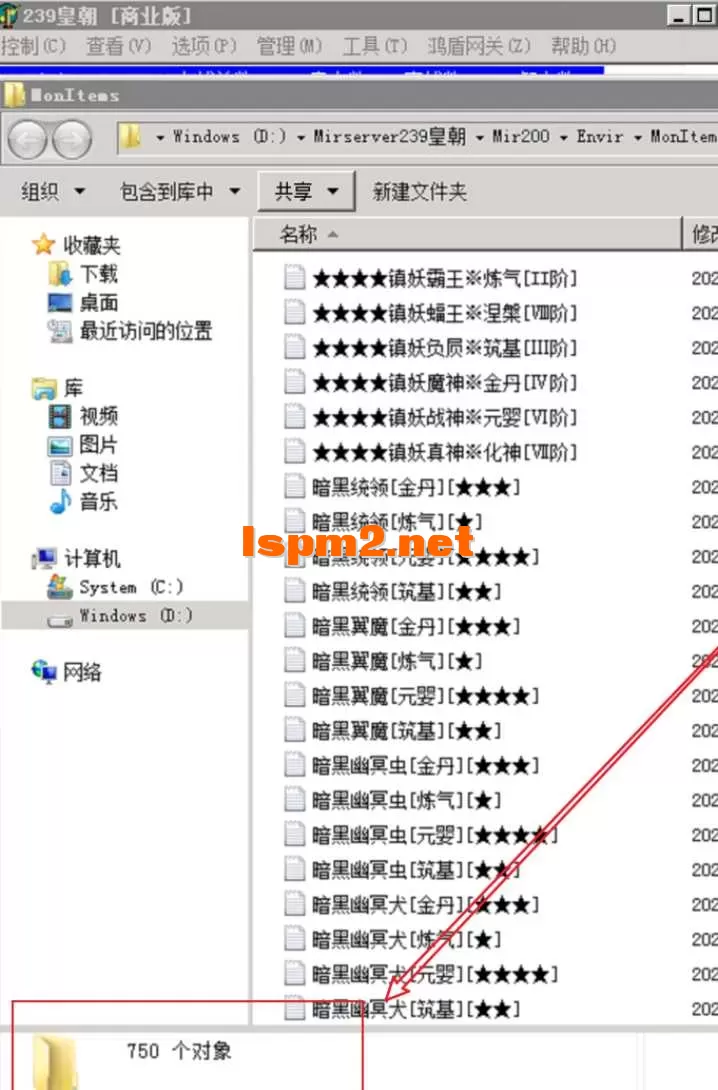The image size is (718, 1090).
Task: Go back with the Explorer back arrow
Action: [x=27, y=139]
